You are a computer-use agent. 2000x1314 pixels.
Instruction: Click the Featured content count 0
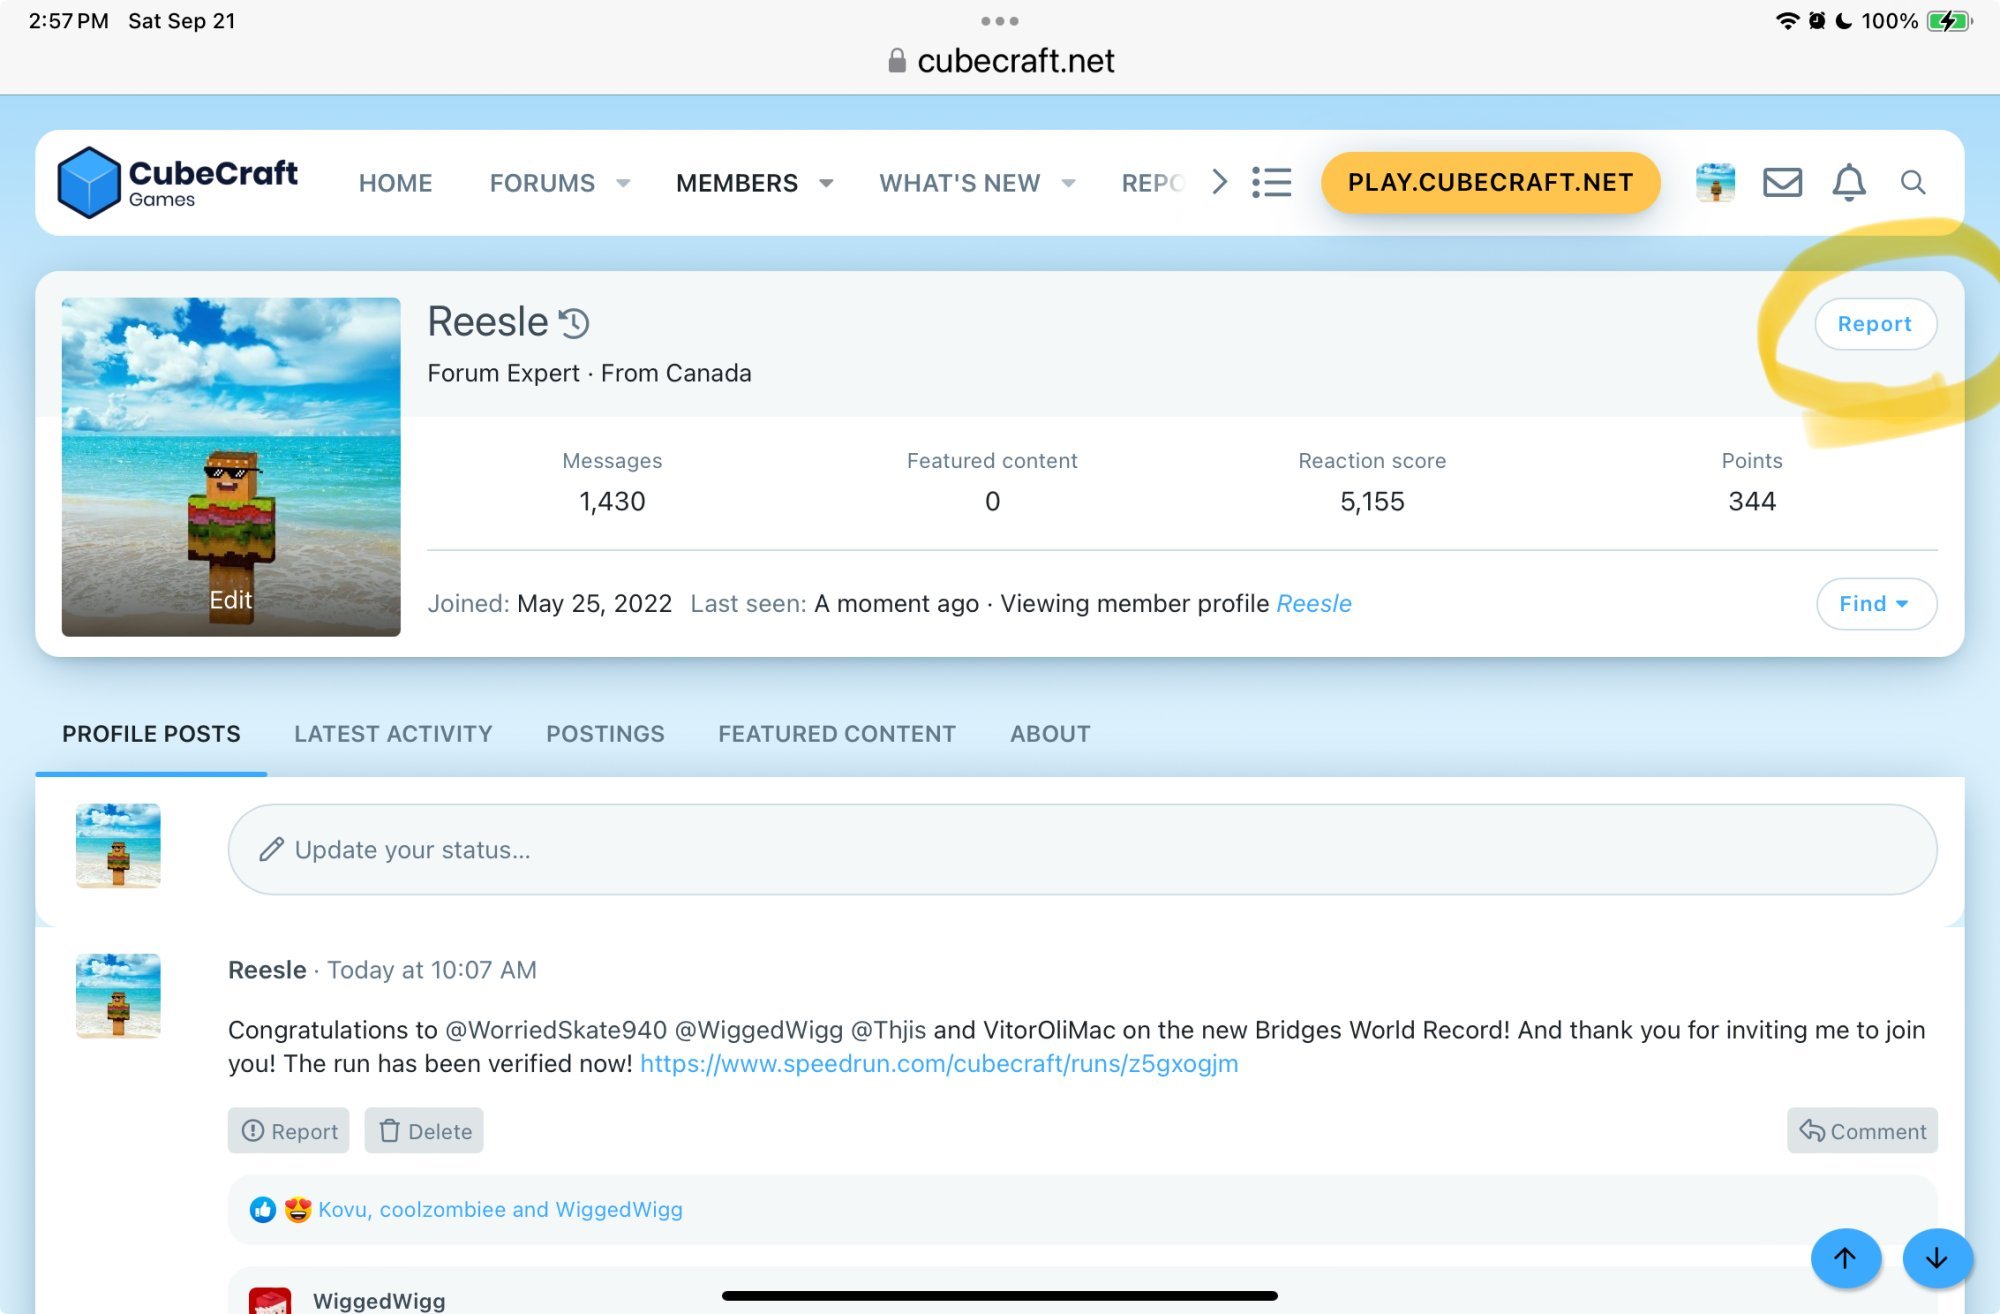(x=992, y=502)
